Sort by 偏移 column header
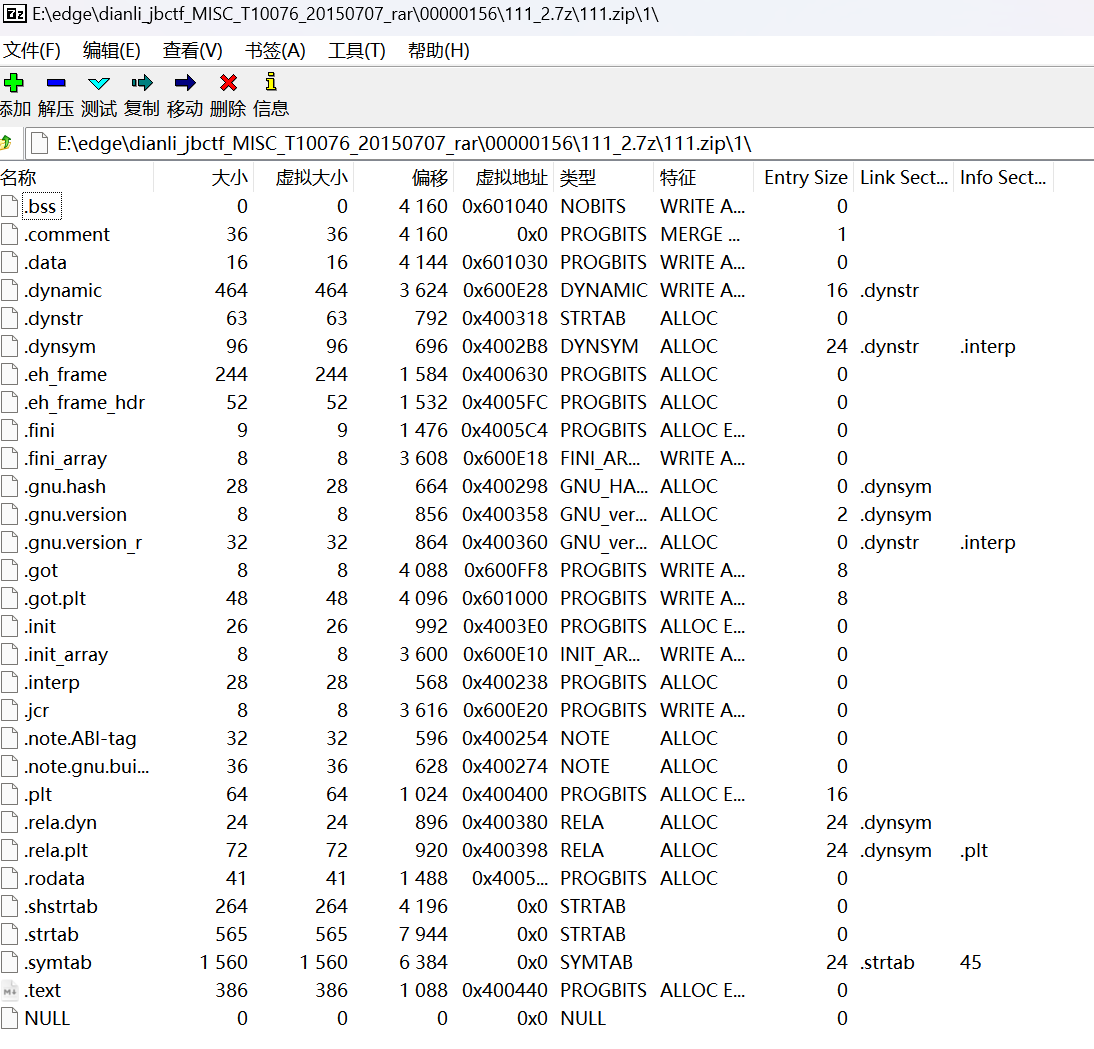The image size is (1094, 1049). pos(404,178)
